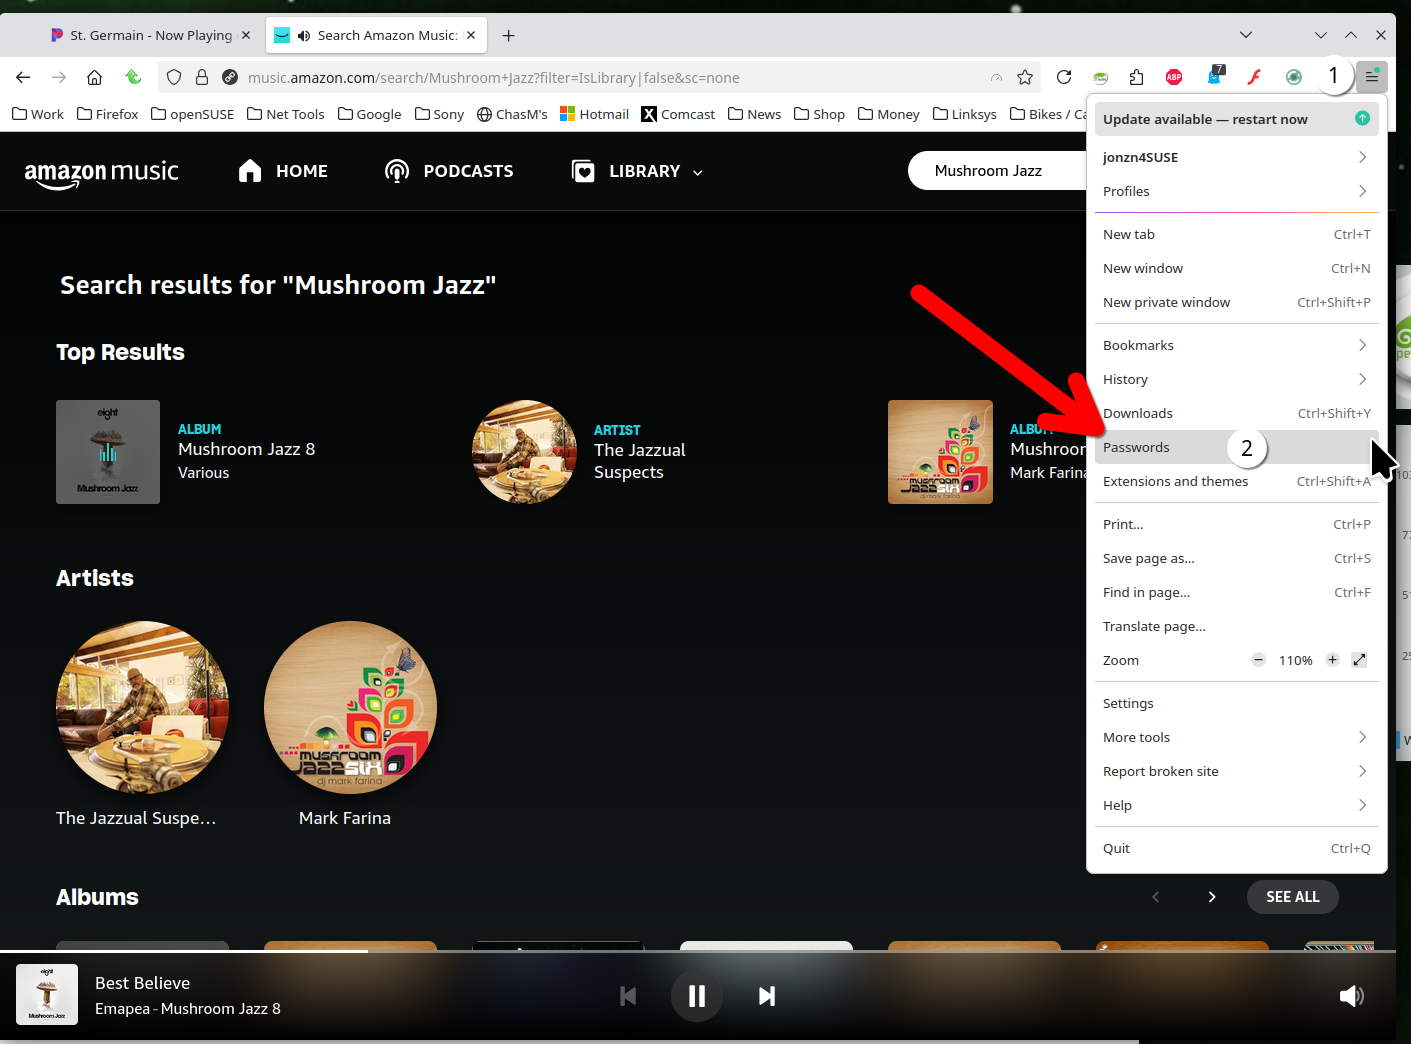The image size is (1411, 1044).
Task: Open the browser home page icon
Action: 94,77
